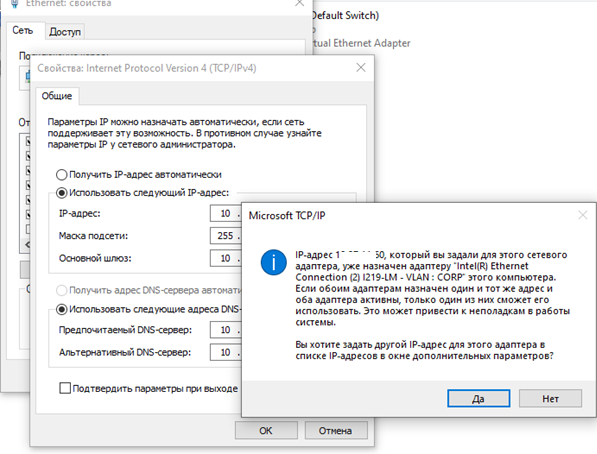Click the Default Switch text in background window
The image size is (597, 454).
(x=345, y=16)
